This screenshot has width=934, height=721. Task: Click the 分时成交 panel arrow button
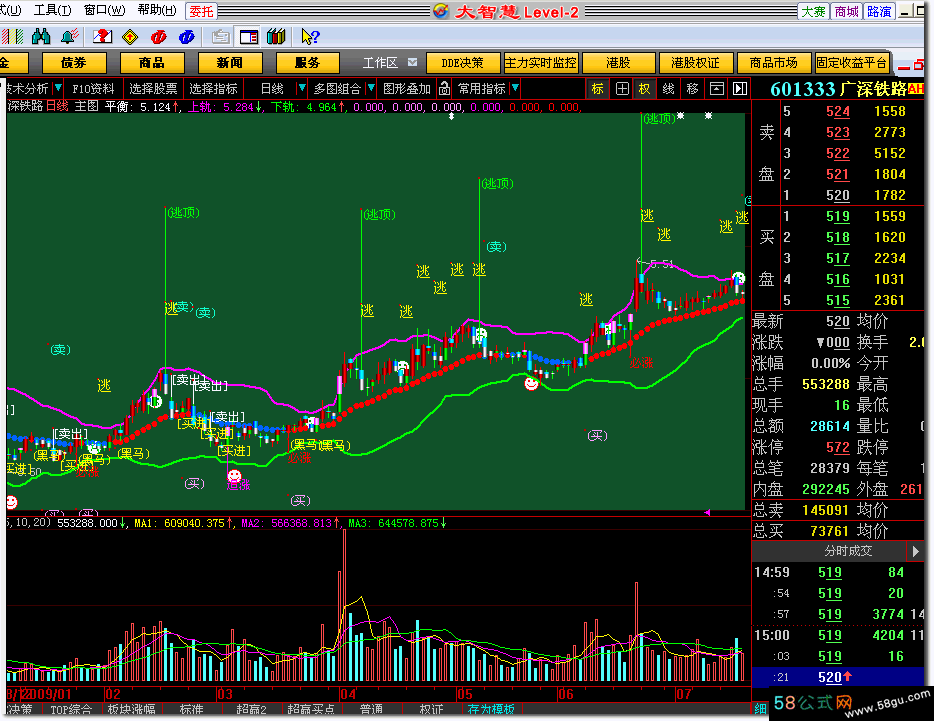click(915, 551)
